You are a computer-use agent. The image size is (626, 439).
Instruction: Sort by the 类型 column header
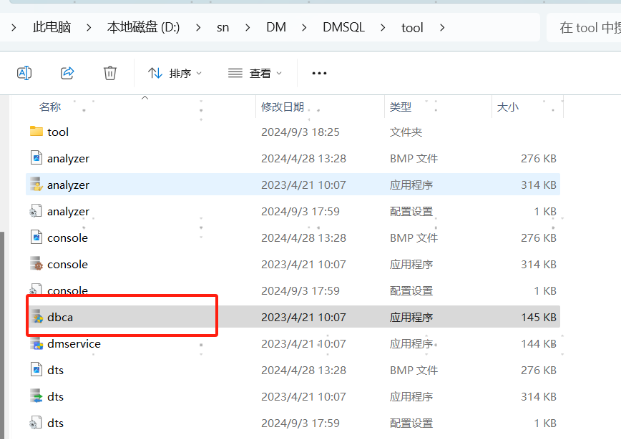point(400,107)
